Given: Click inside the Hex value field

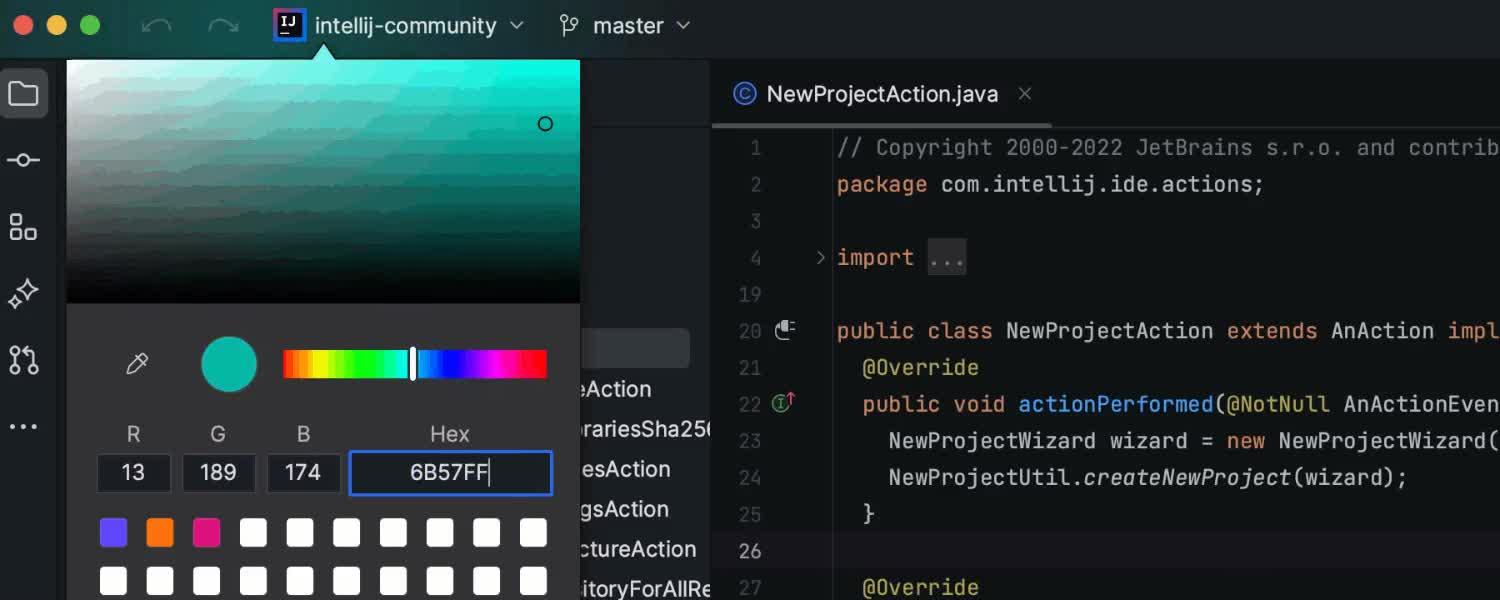Looking at the screenshot, I should click(450, 473).
